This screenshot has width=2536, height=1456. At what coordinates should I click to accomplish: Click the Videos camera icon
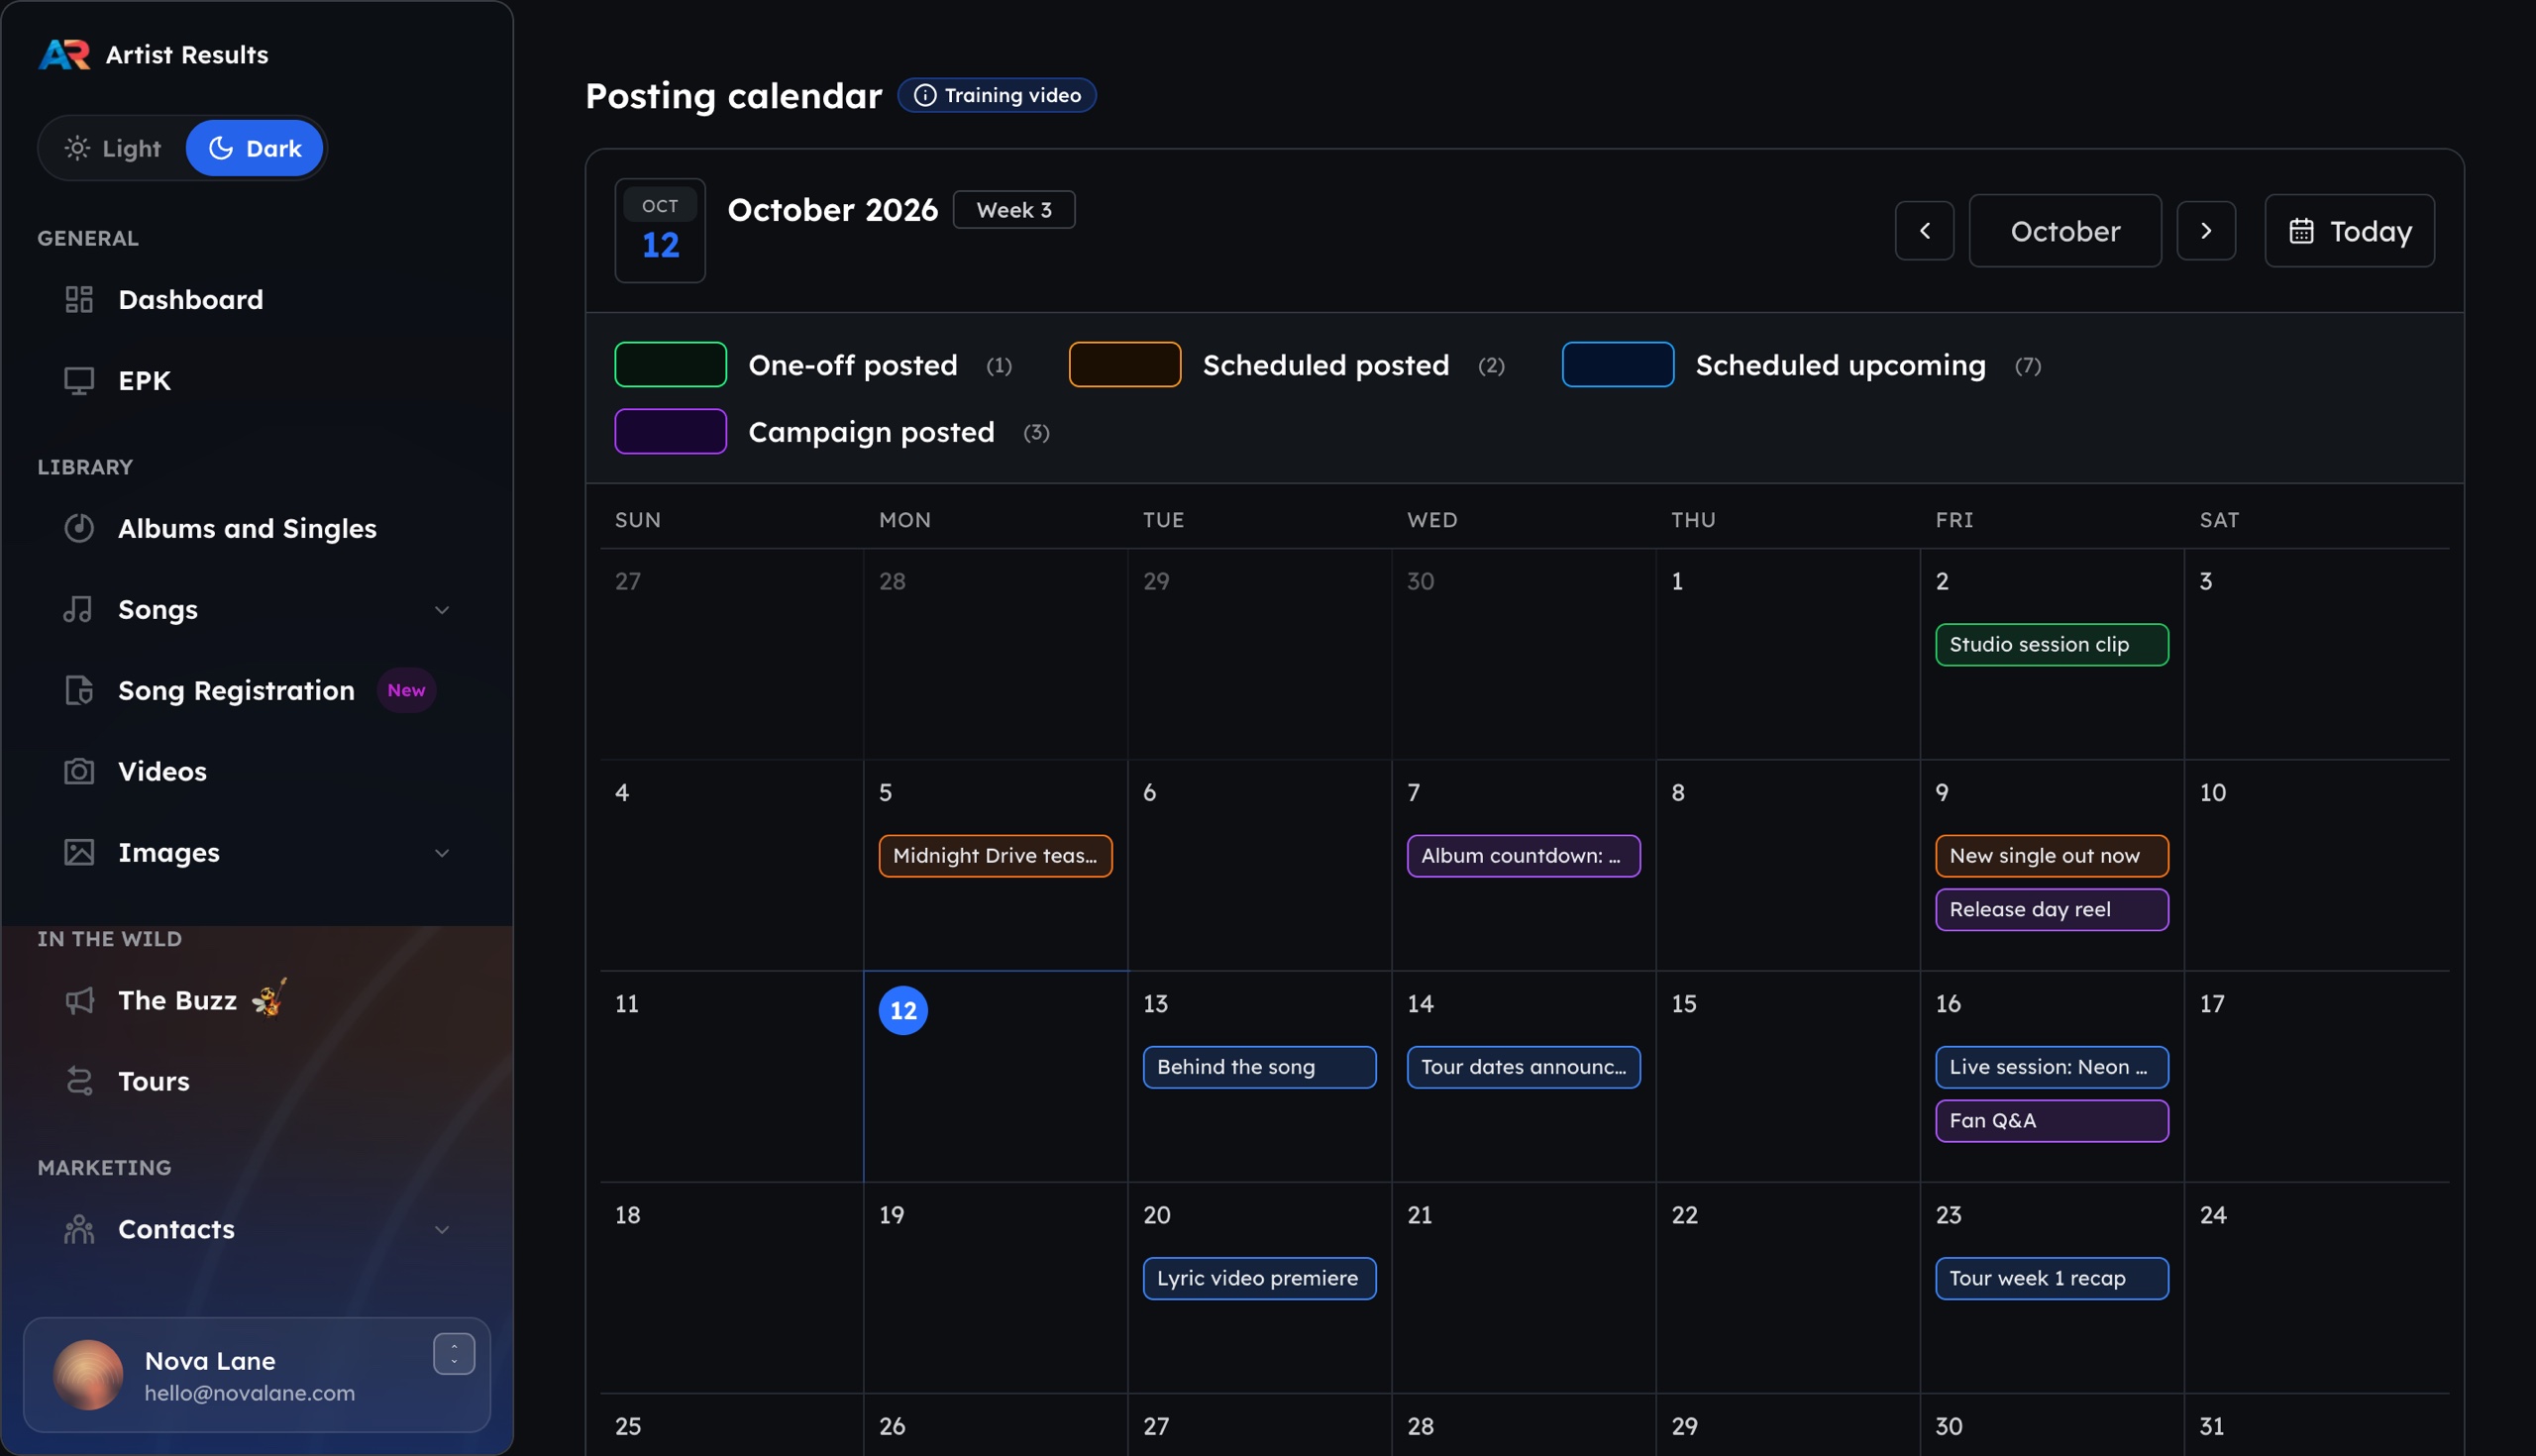(79, 771)
